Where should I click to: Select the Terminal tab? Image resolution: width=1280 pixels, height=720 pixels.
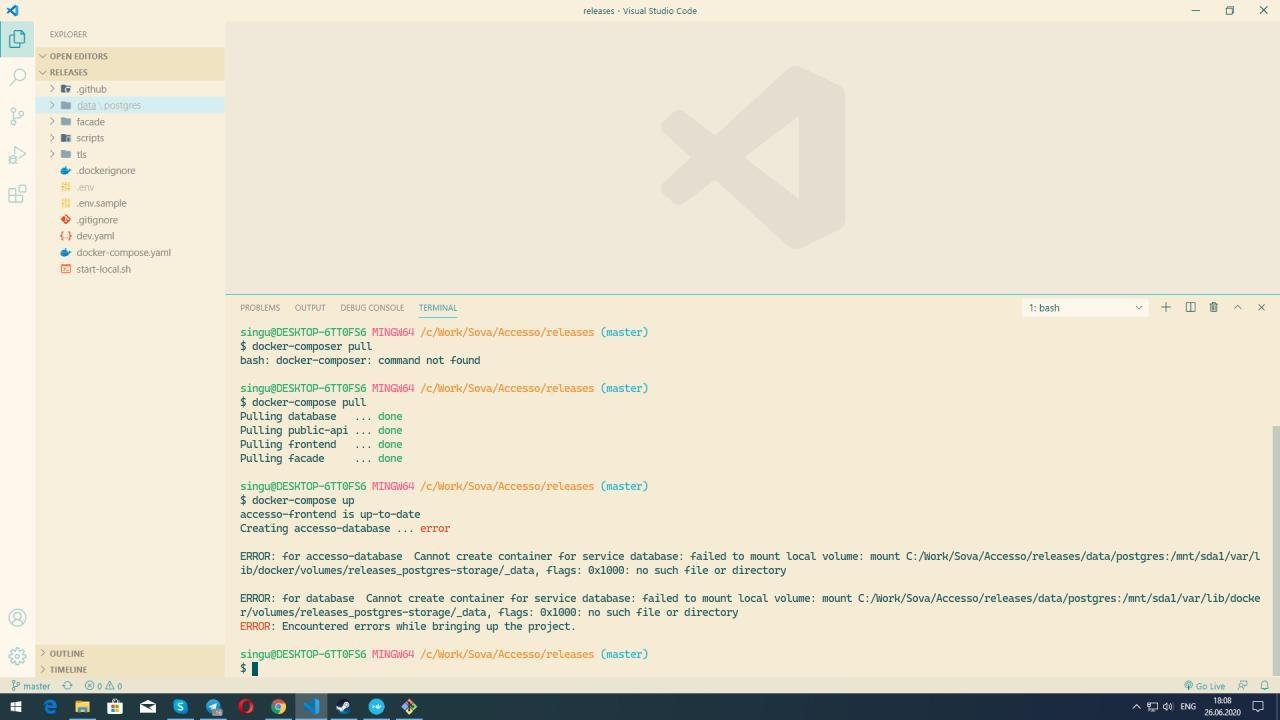coord(438,308)
